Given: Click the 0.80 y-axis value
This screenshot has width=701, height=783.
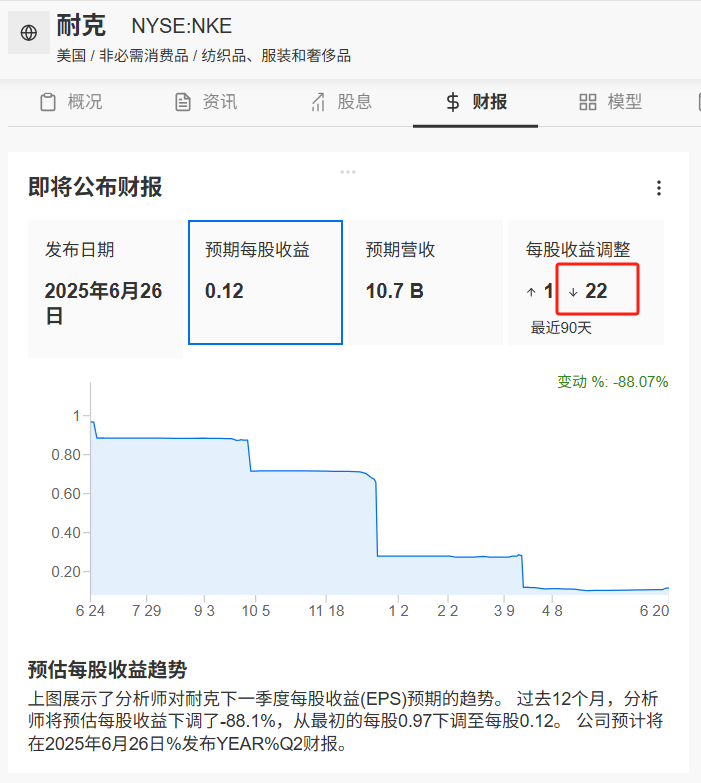Looking at the screenshot, I should coord(66,455).
